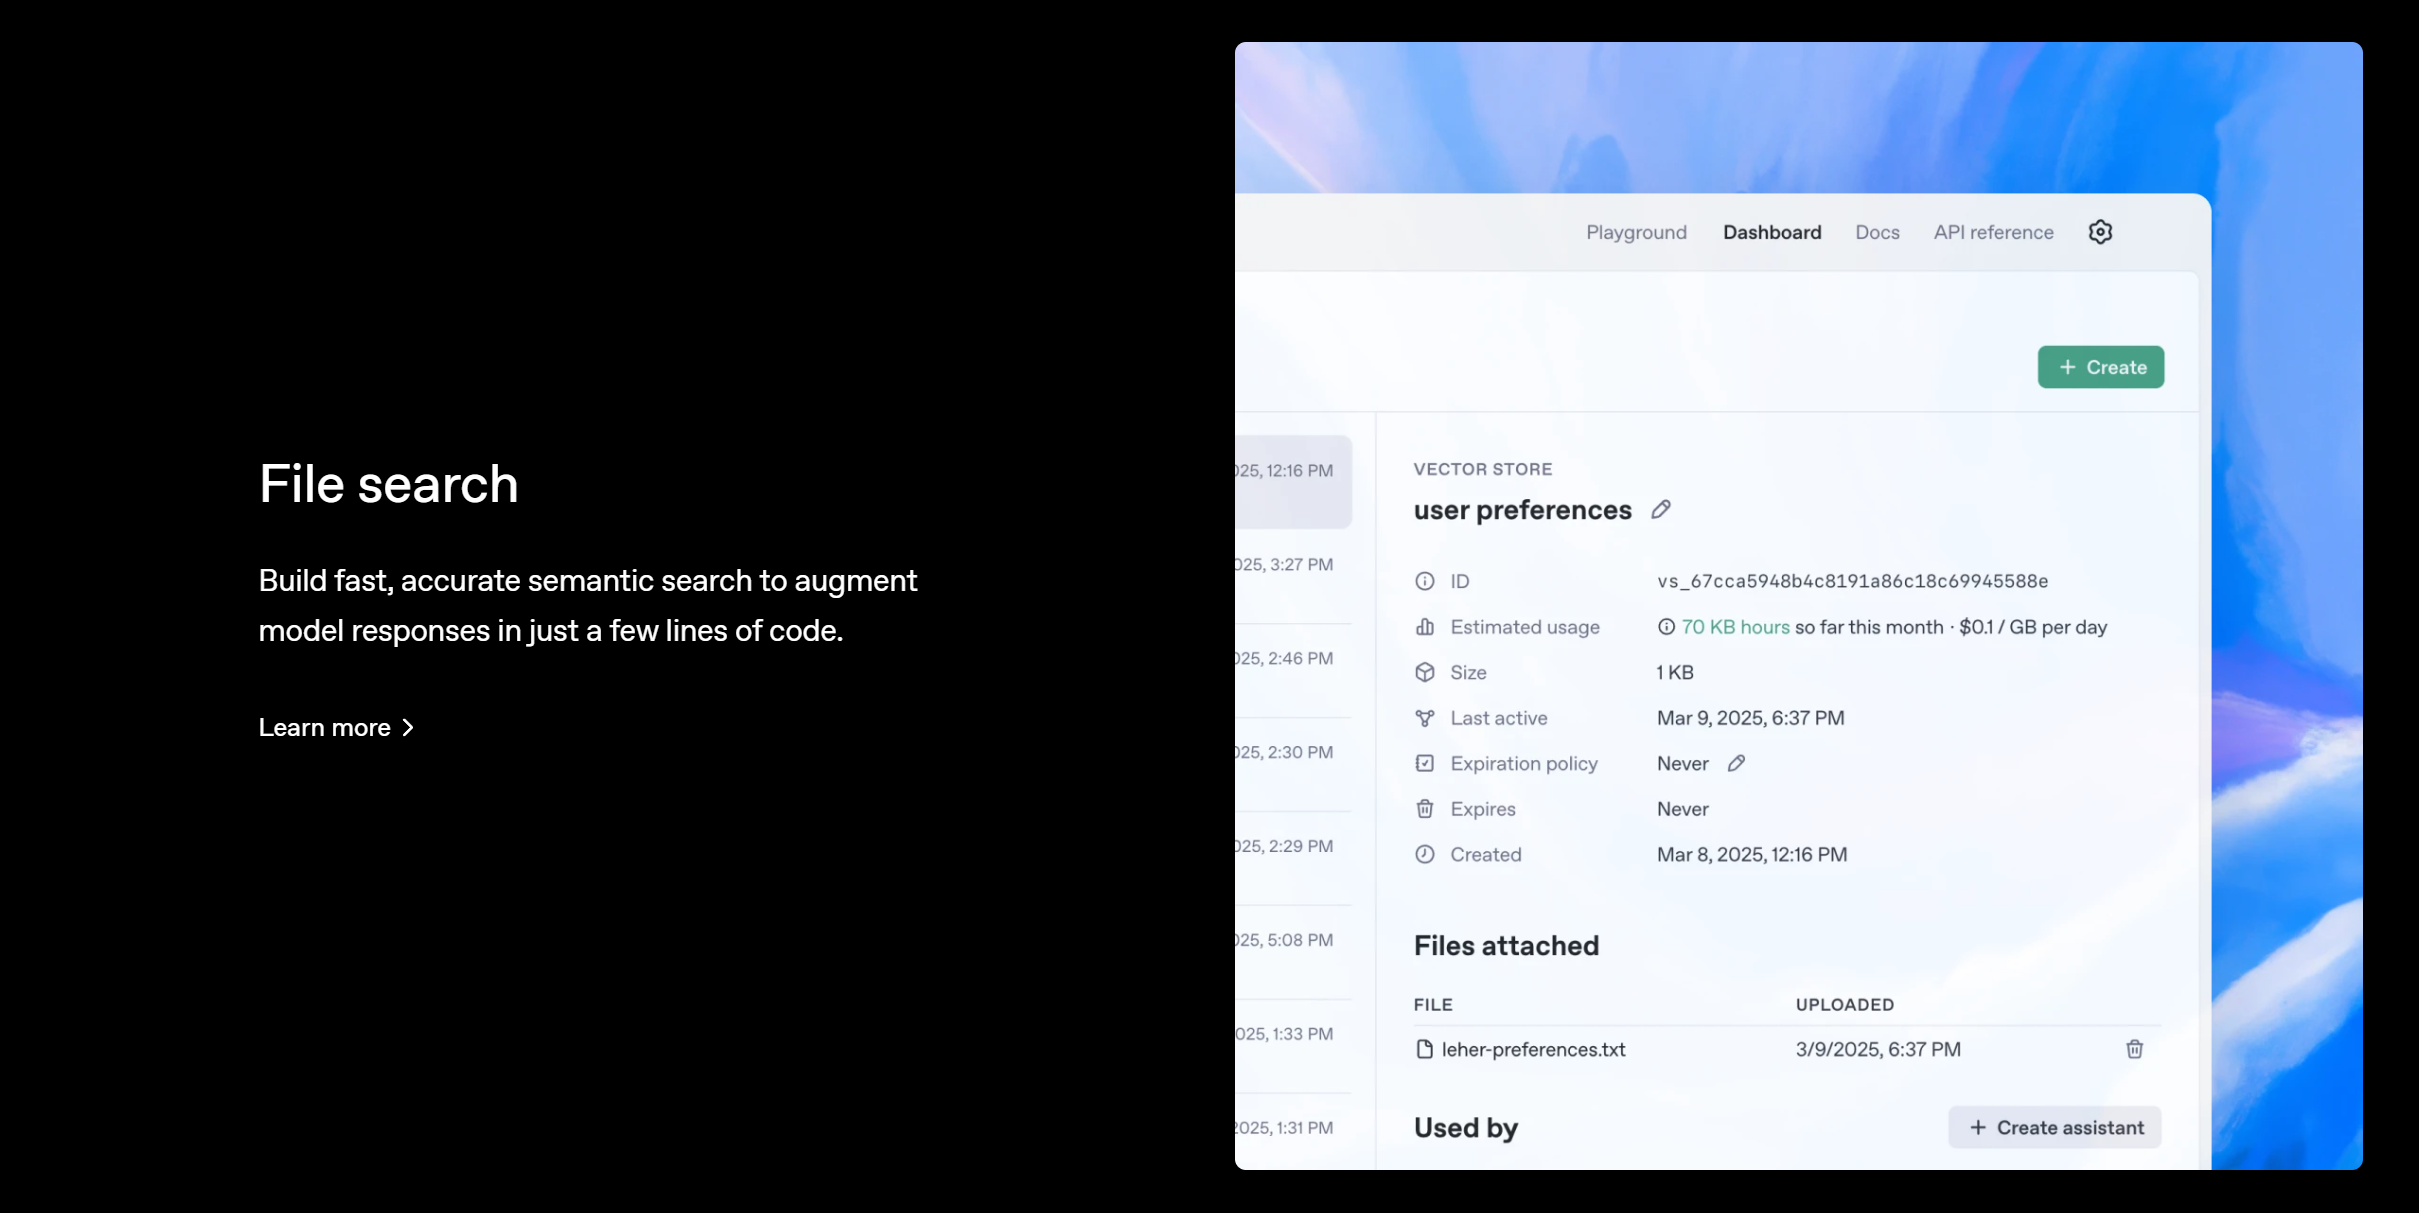
Task: Select the vector store ID text
Action: (x=1852, y=581)
